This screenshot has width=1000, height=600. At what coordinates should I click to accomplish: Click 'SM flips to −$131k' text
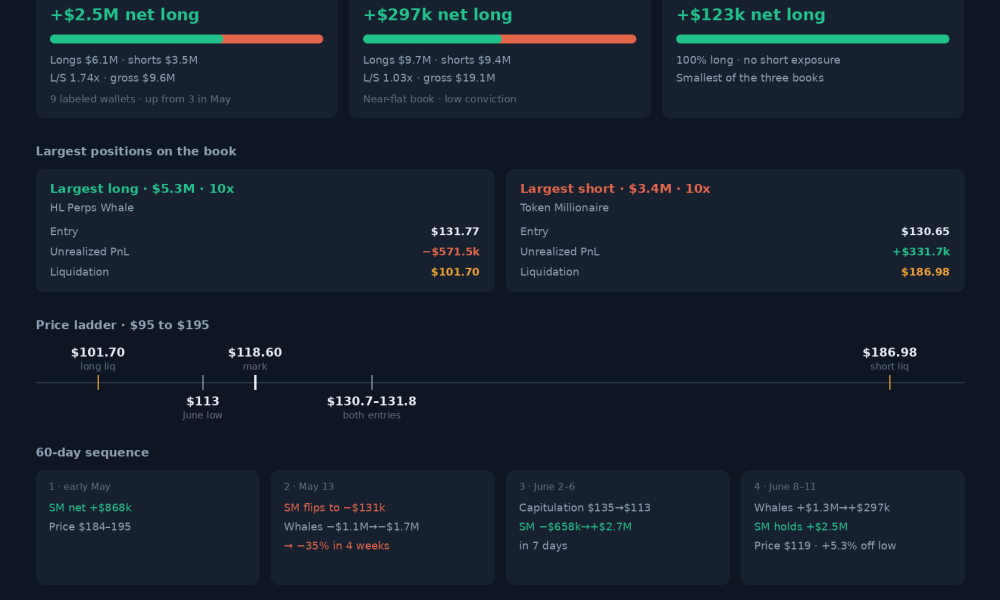coord(334,508)
